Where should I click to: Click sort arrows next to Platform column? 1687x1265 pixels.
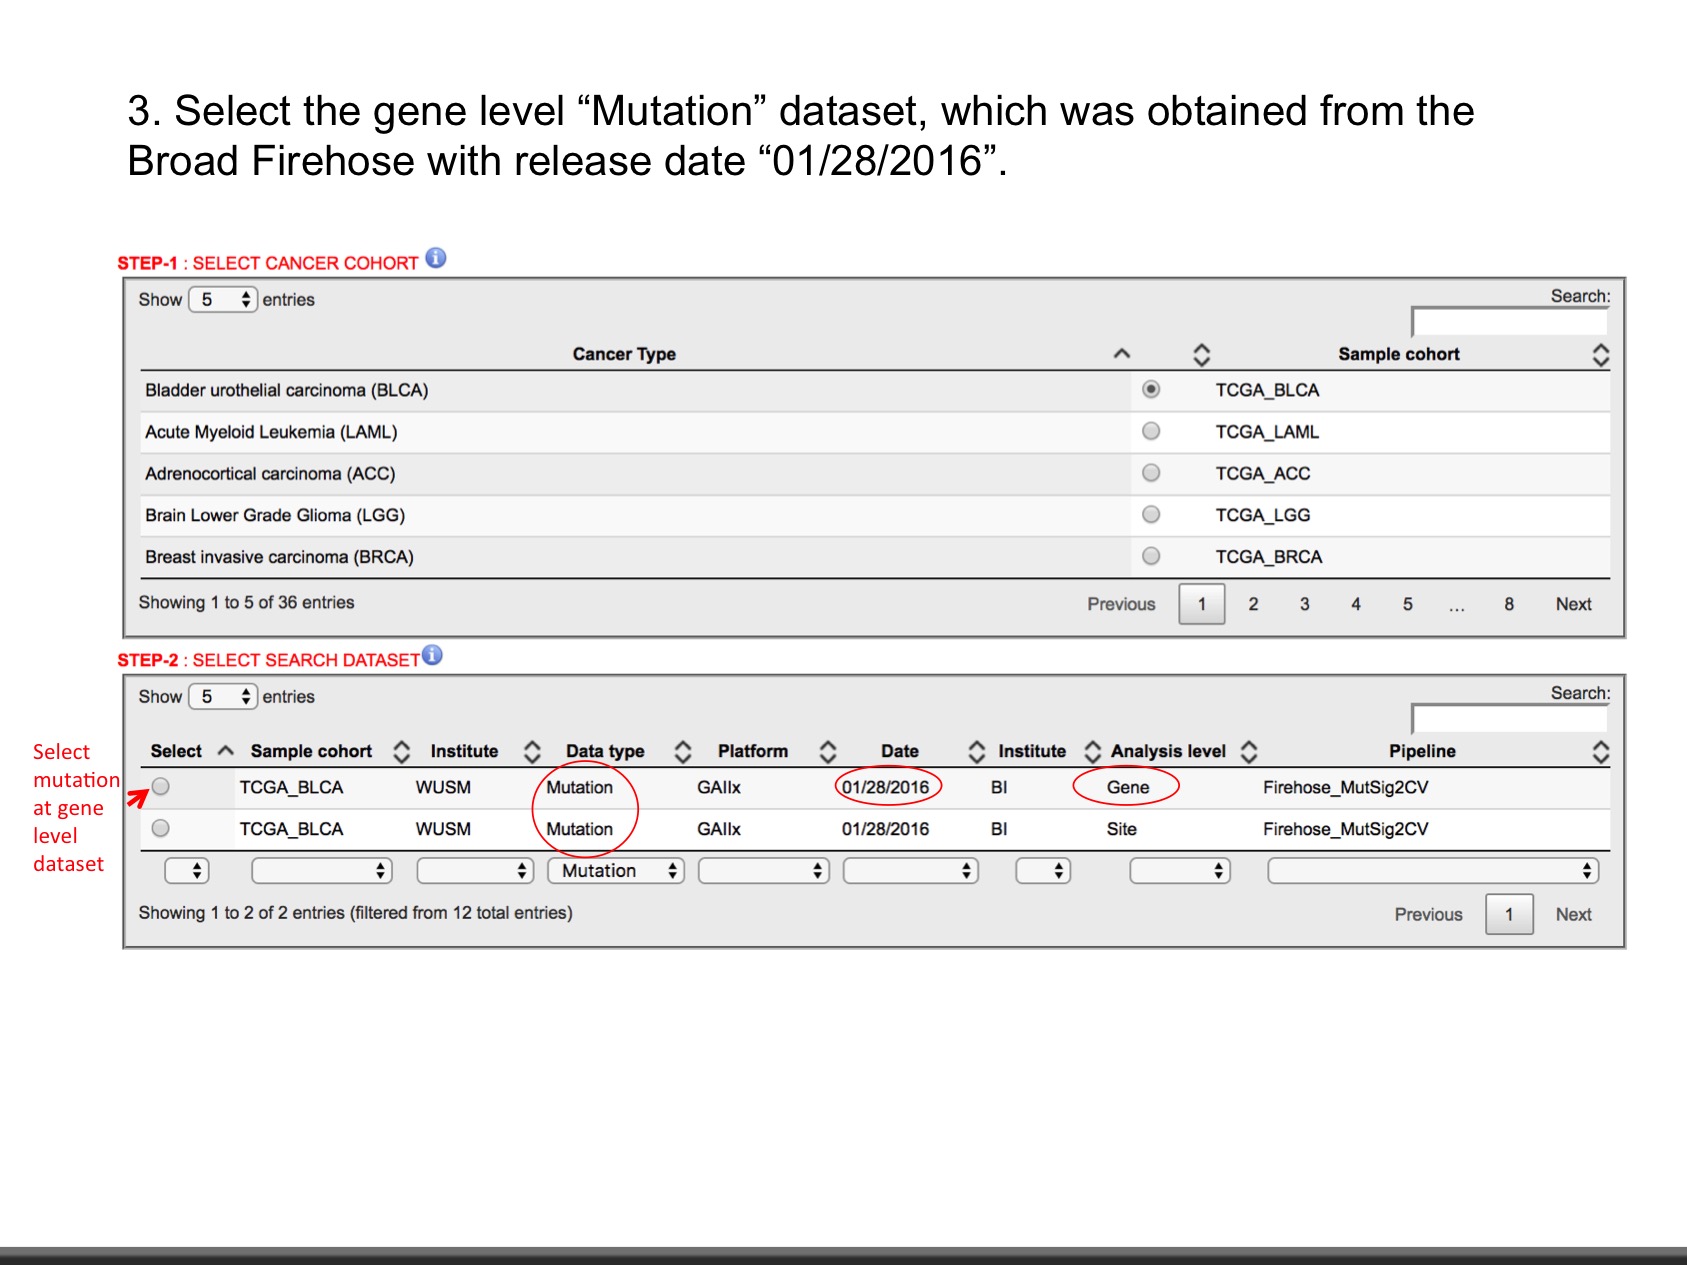pyautogui.click(x=828, y=752)
